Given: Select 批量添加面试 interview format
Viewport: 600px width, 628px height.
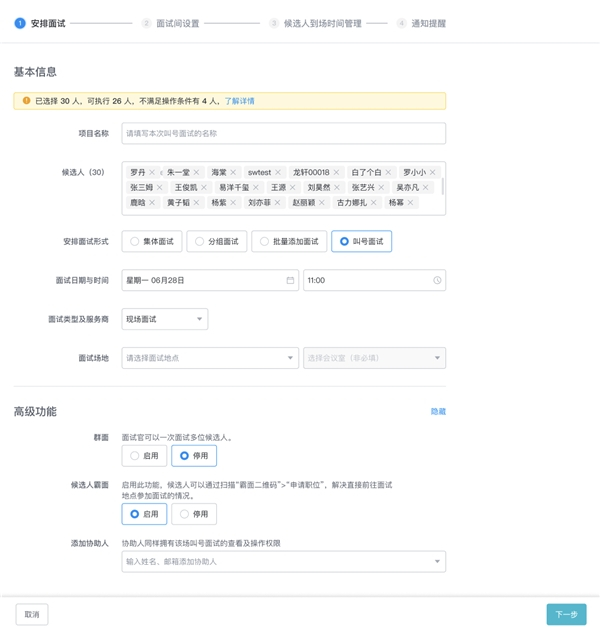Looking at the screenshot, I should [x=289, y=242].
